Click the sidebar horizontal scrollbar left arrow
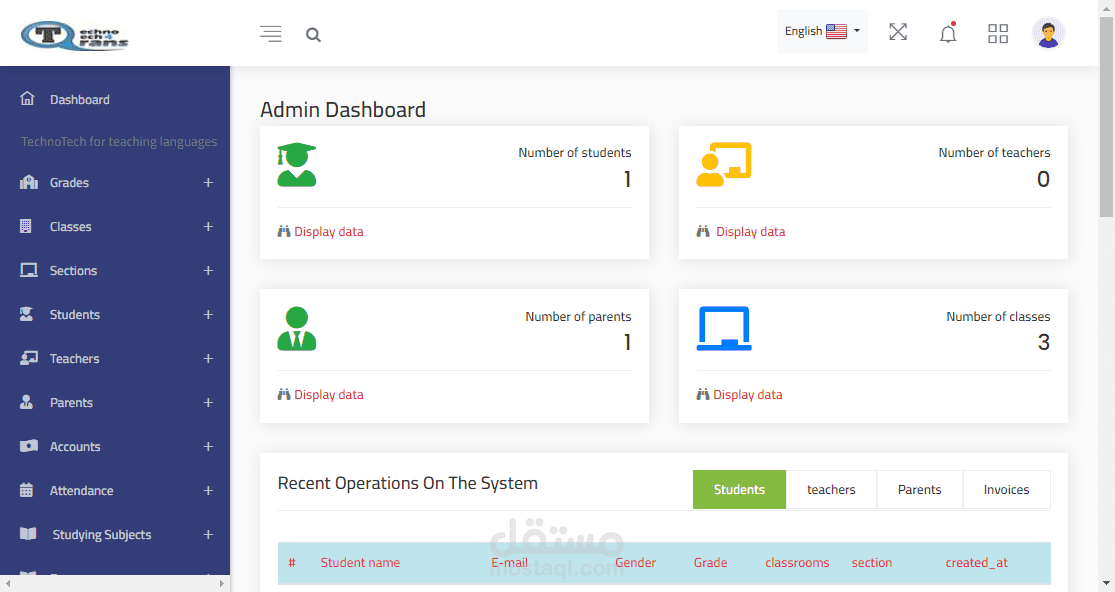This screenshot has width=1115, height=592. (8, 583)
